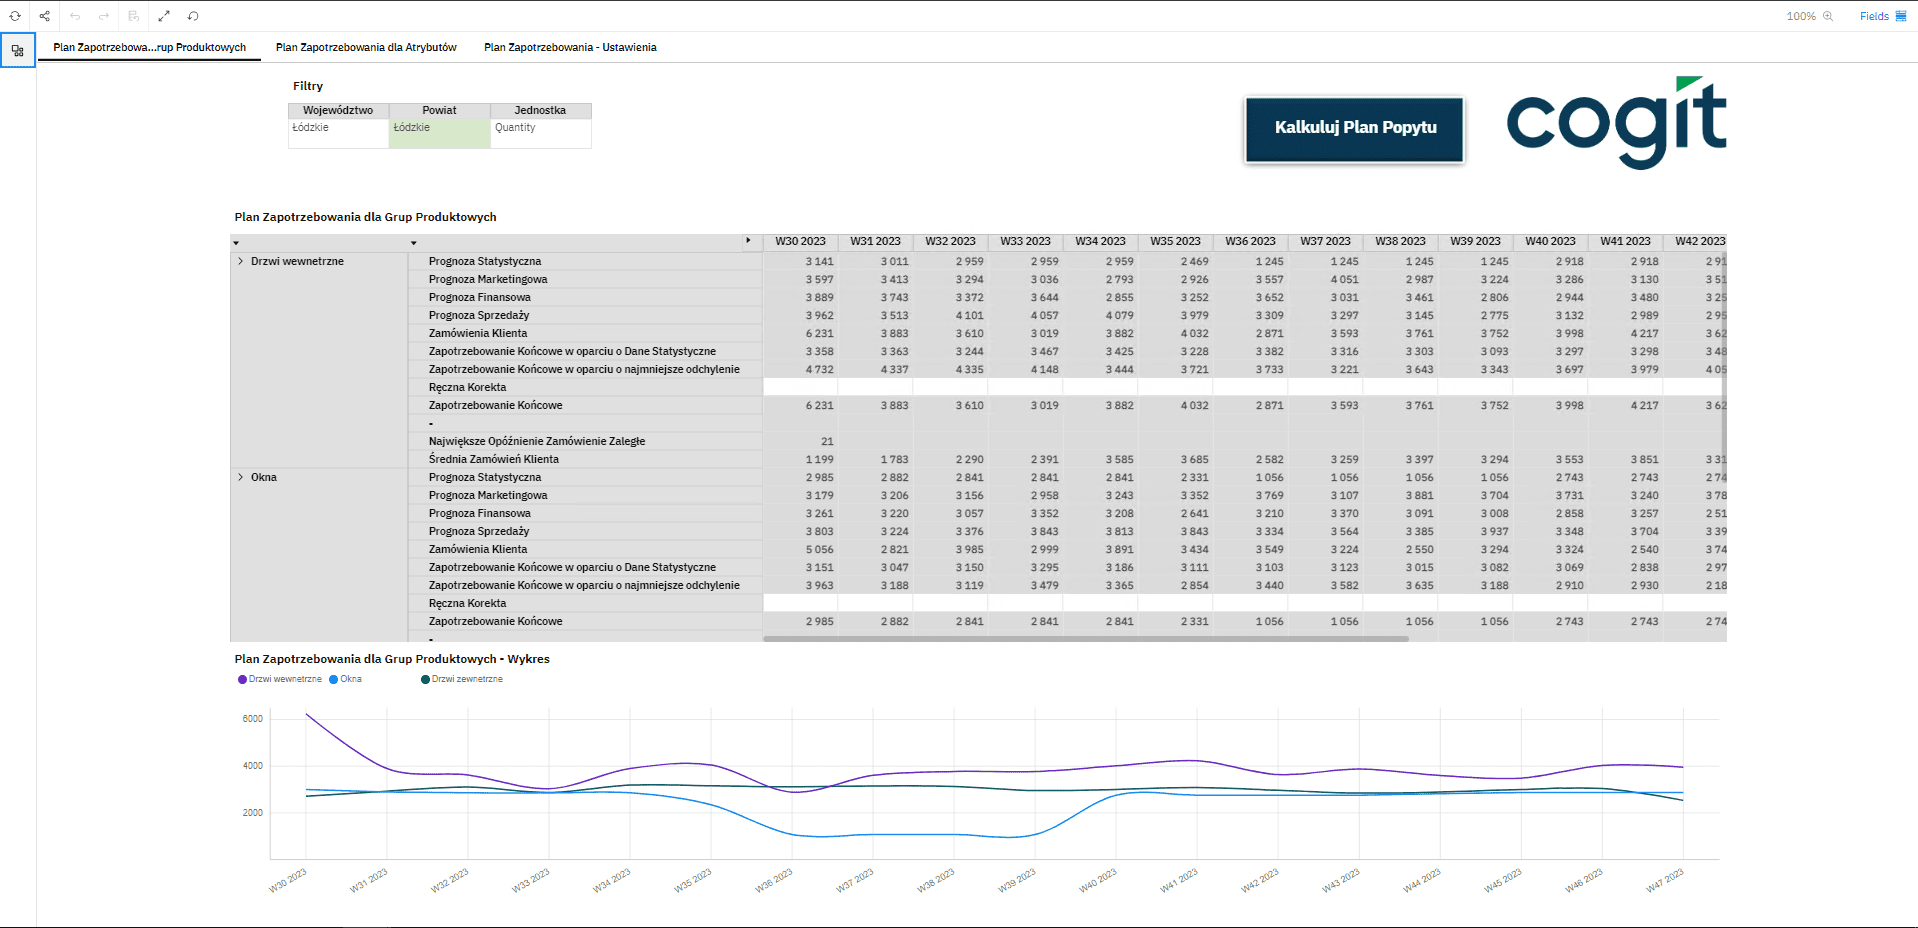Screen dimensions: 1918x928
Task: Click the refresh data icon in top toolbar
Action: [15, 16]
